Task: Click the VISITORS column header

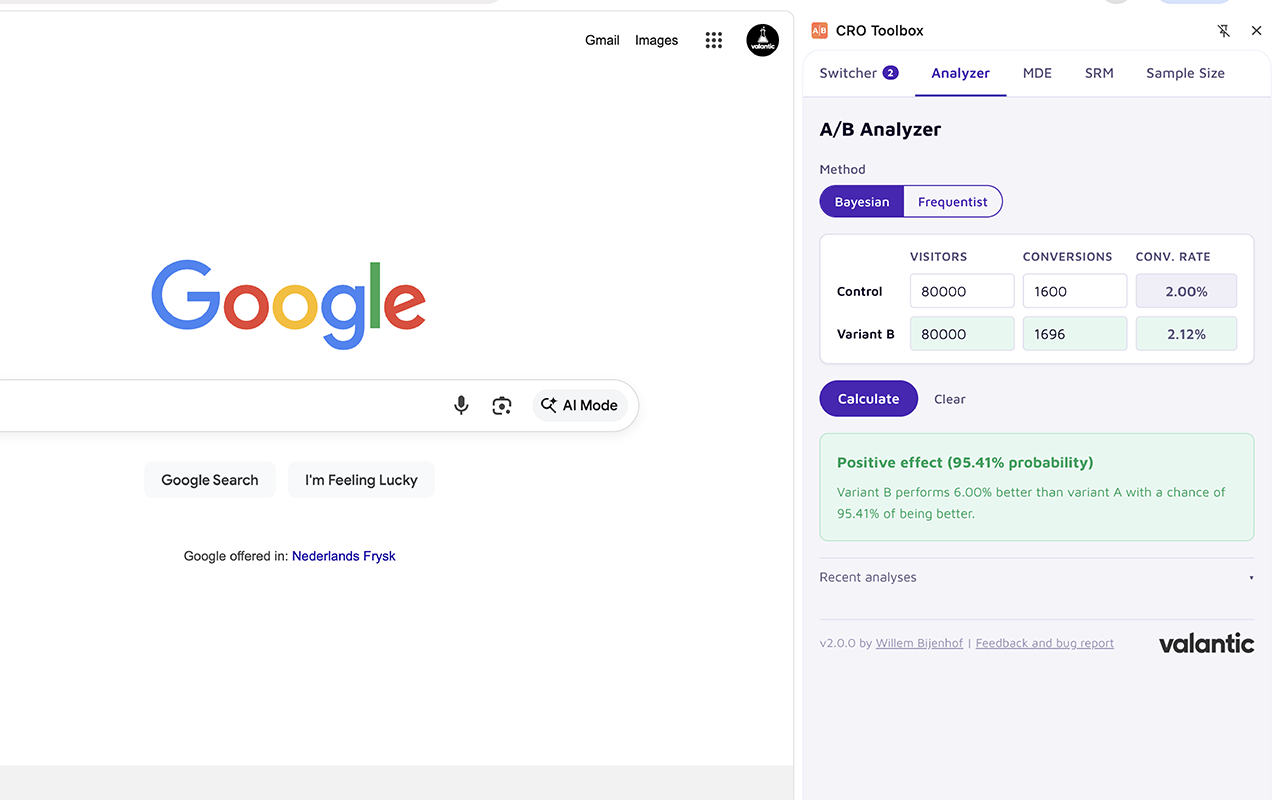Action: [x=938, y=257]
